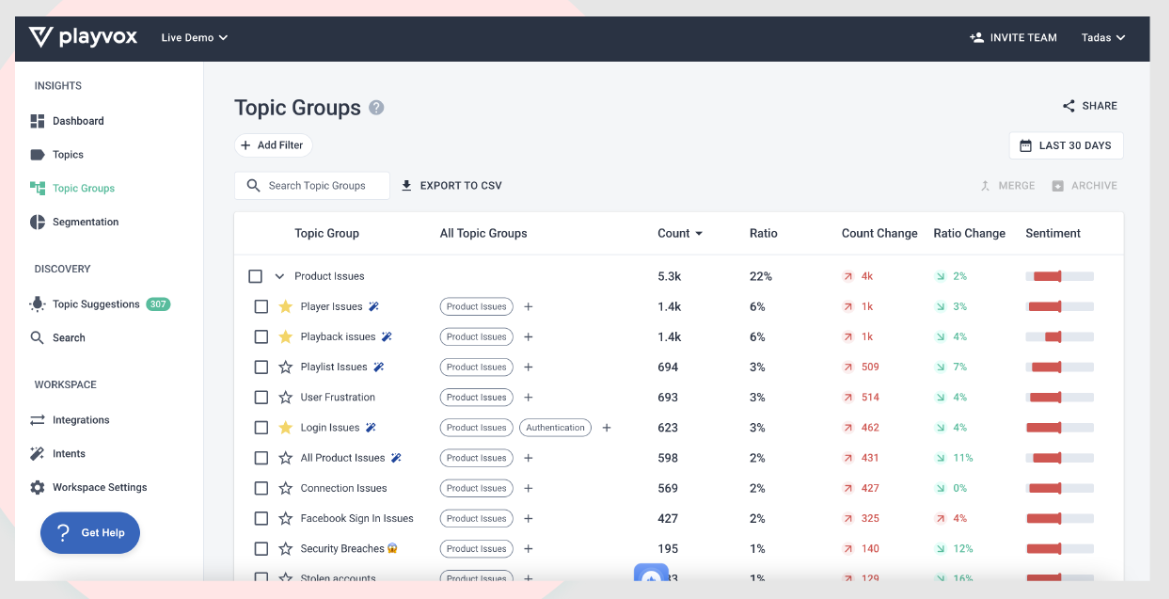Open Search under Discovery

pos(57,338)
